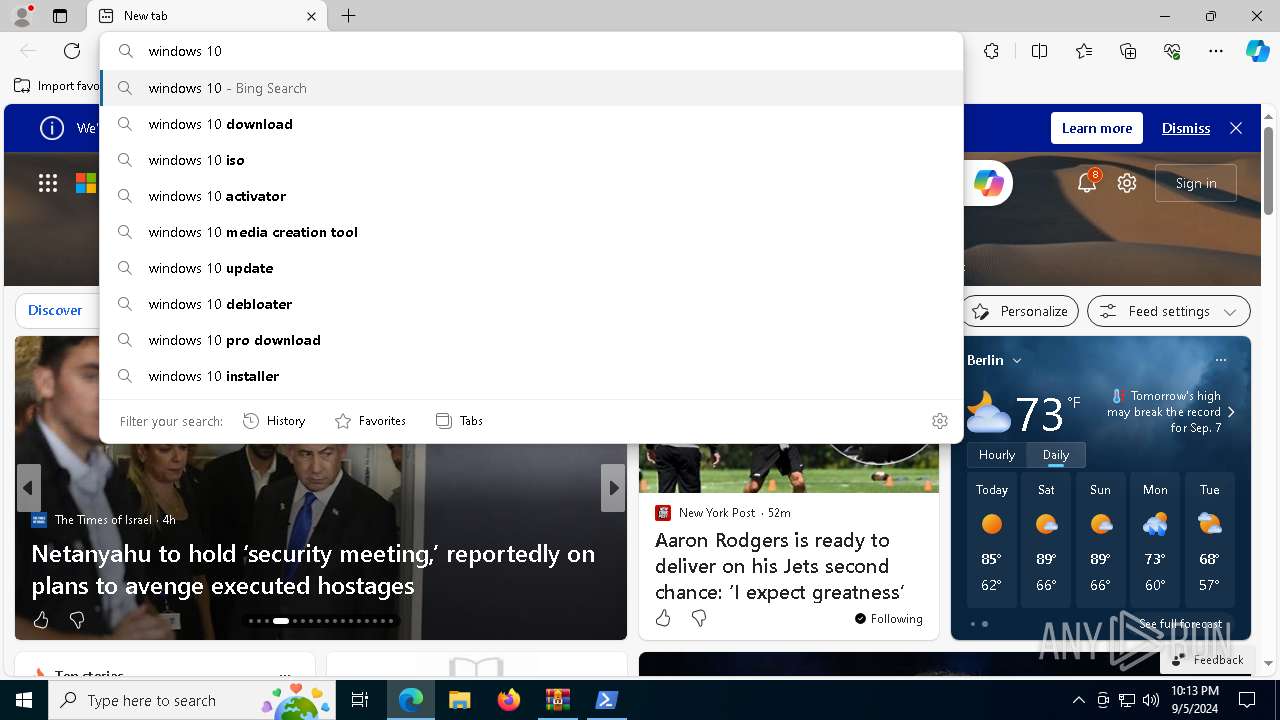
Task: Click the Windows taskbar search box
Action: click(194, 700)
